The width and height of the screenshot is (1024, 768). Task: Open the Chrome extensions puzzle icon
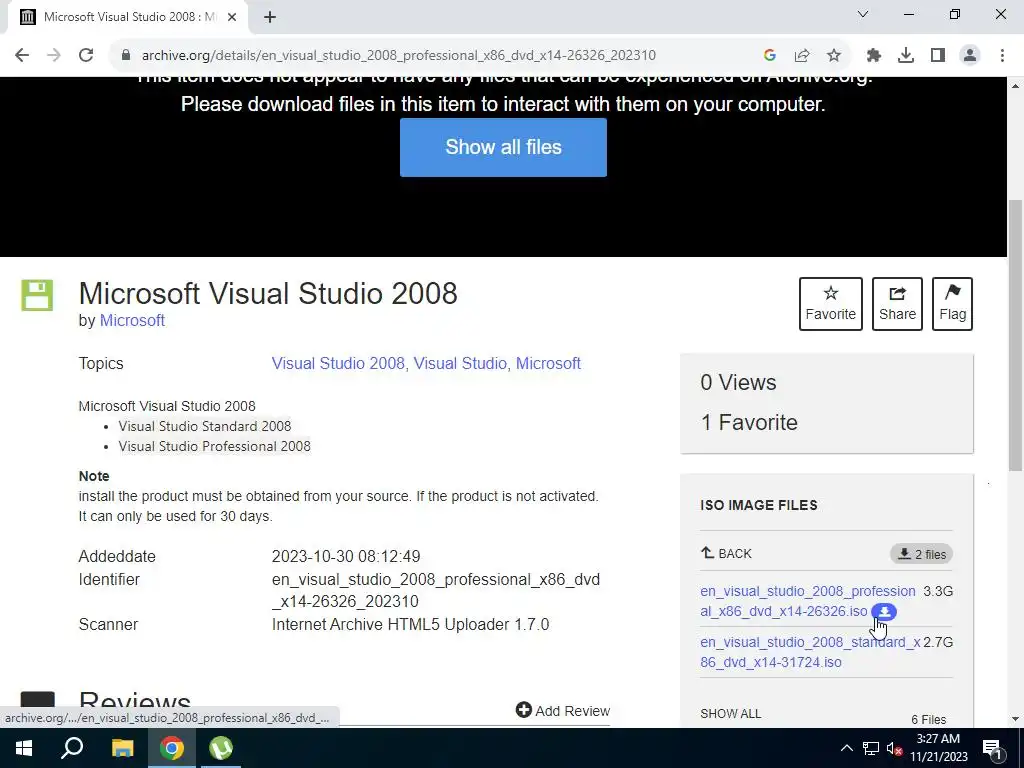coord(874,55)
